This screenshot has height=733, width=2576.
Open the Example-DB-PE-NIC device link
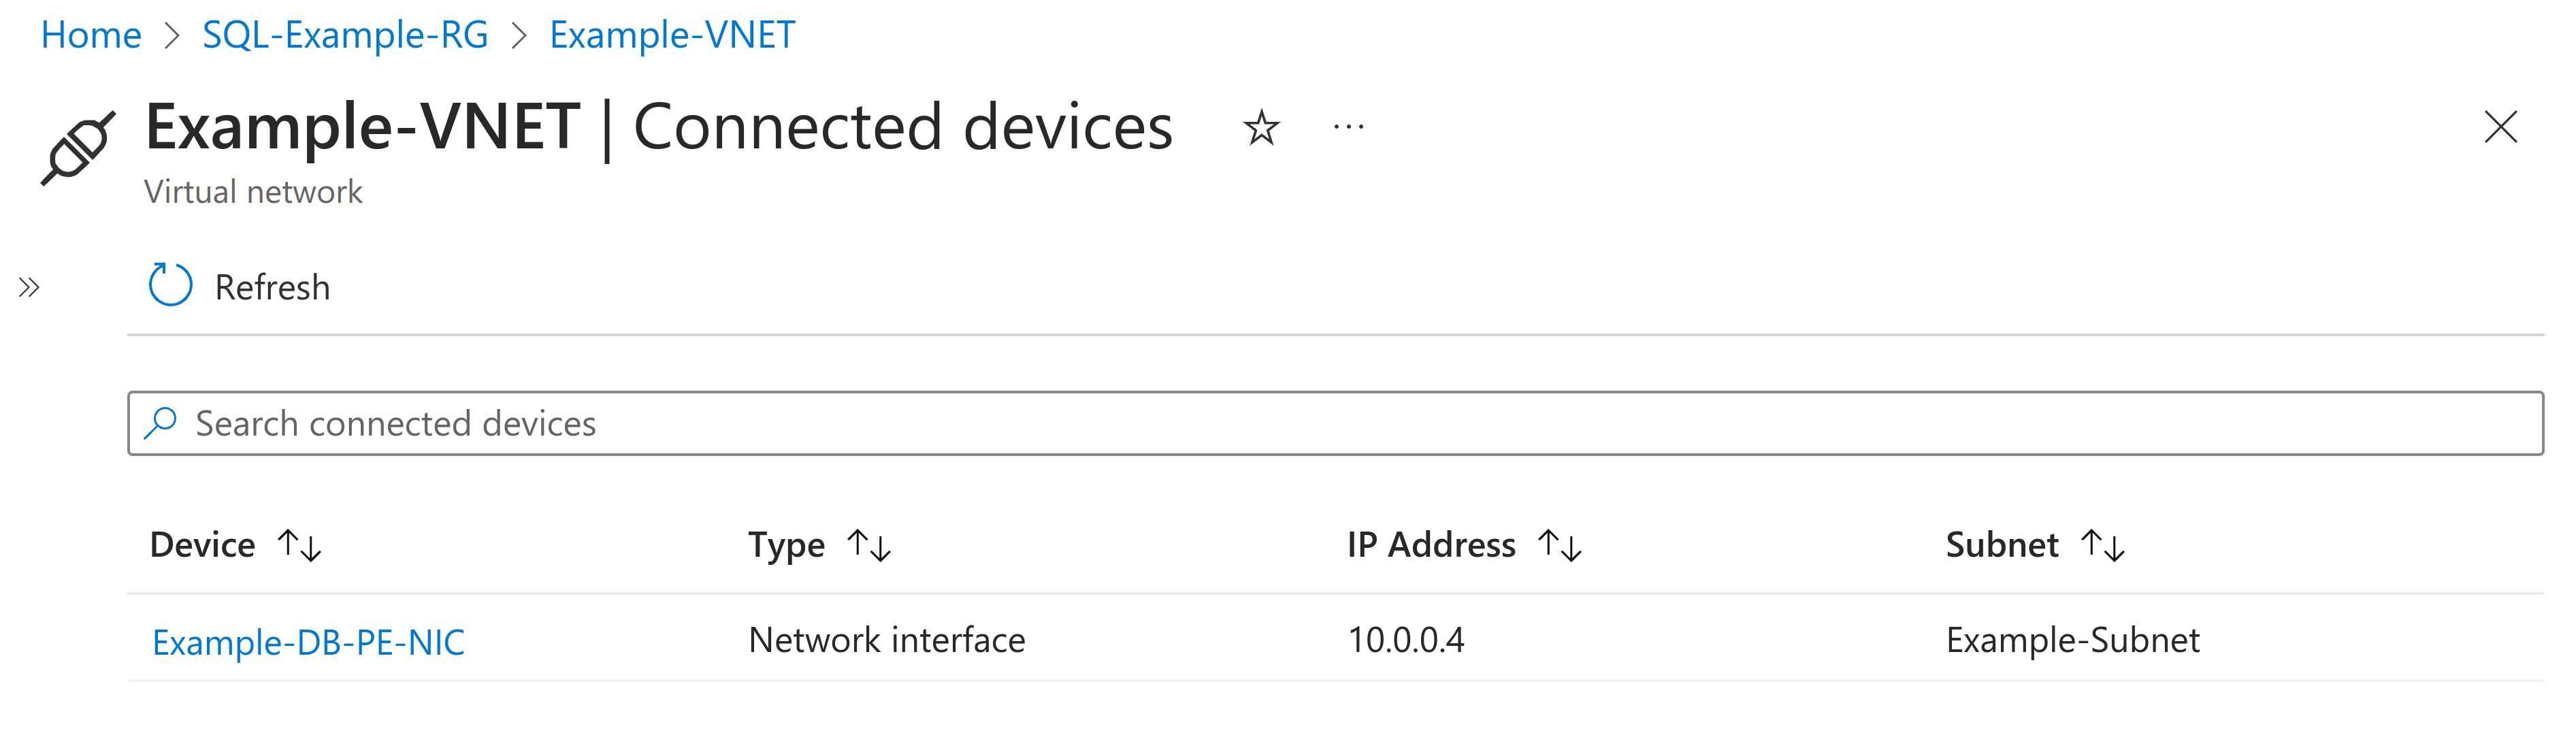[308, 642]
